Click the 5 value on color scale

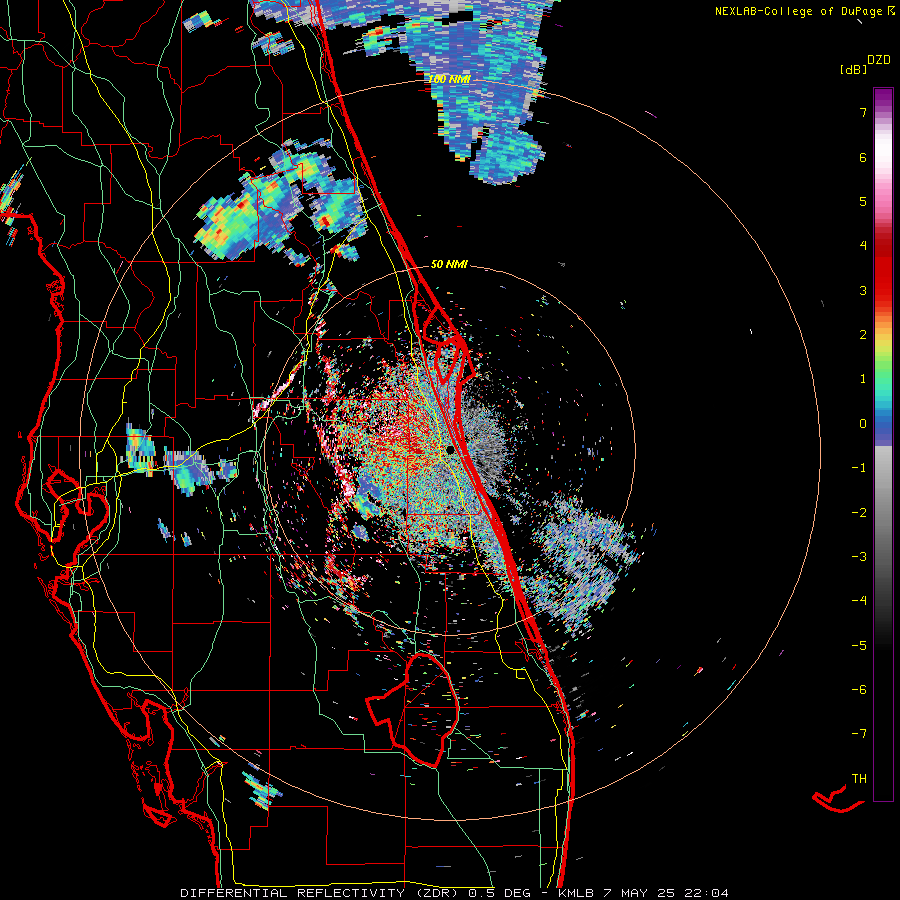coord(863,201)
